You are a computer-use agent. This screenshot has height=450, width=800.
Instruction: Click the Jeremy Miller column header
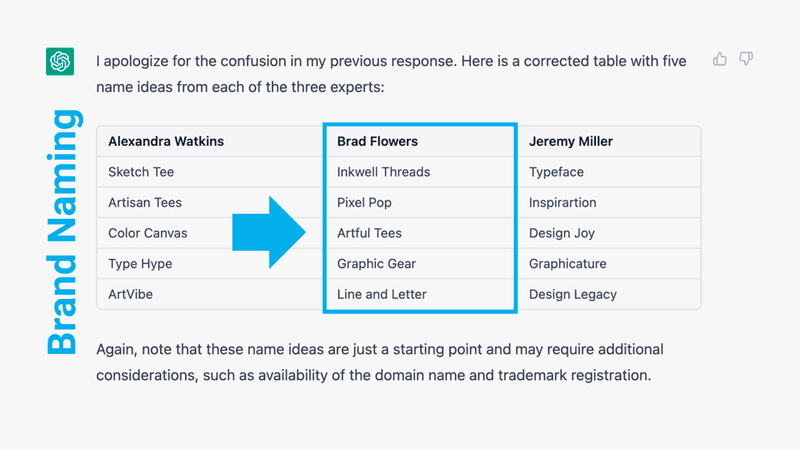[571, 141]
